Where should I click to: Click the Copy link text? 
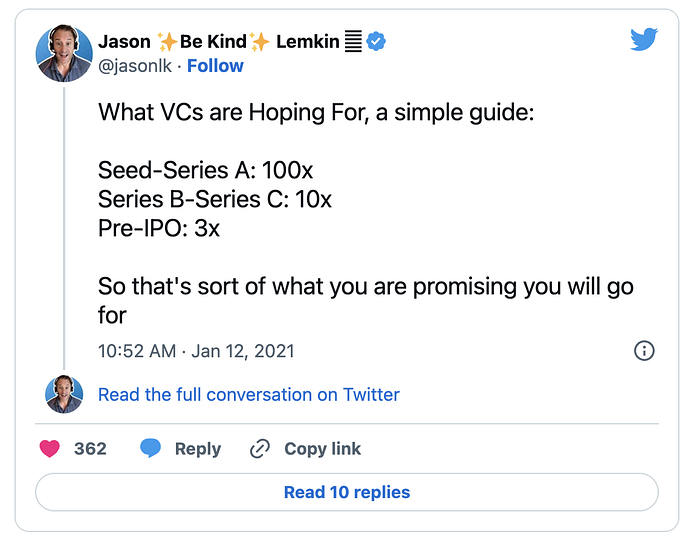[322, 449]
